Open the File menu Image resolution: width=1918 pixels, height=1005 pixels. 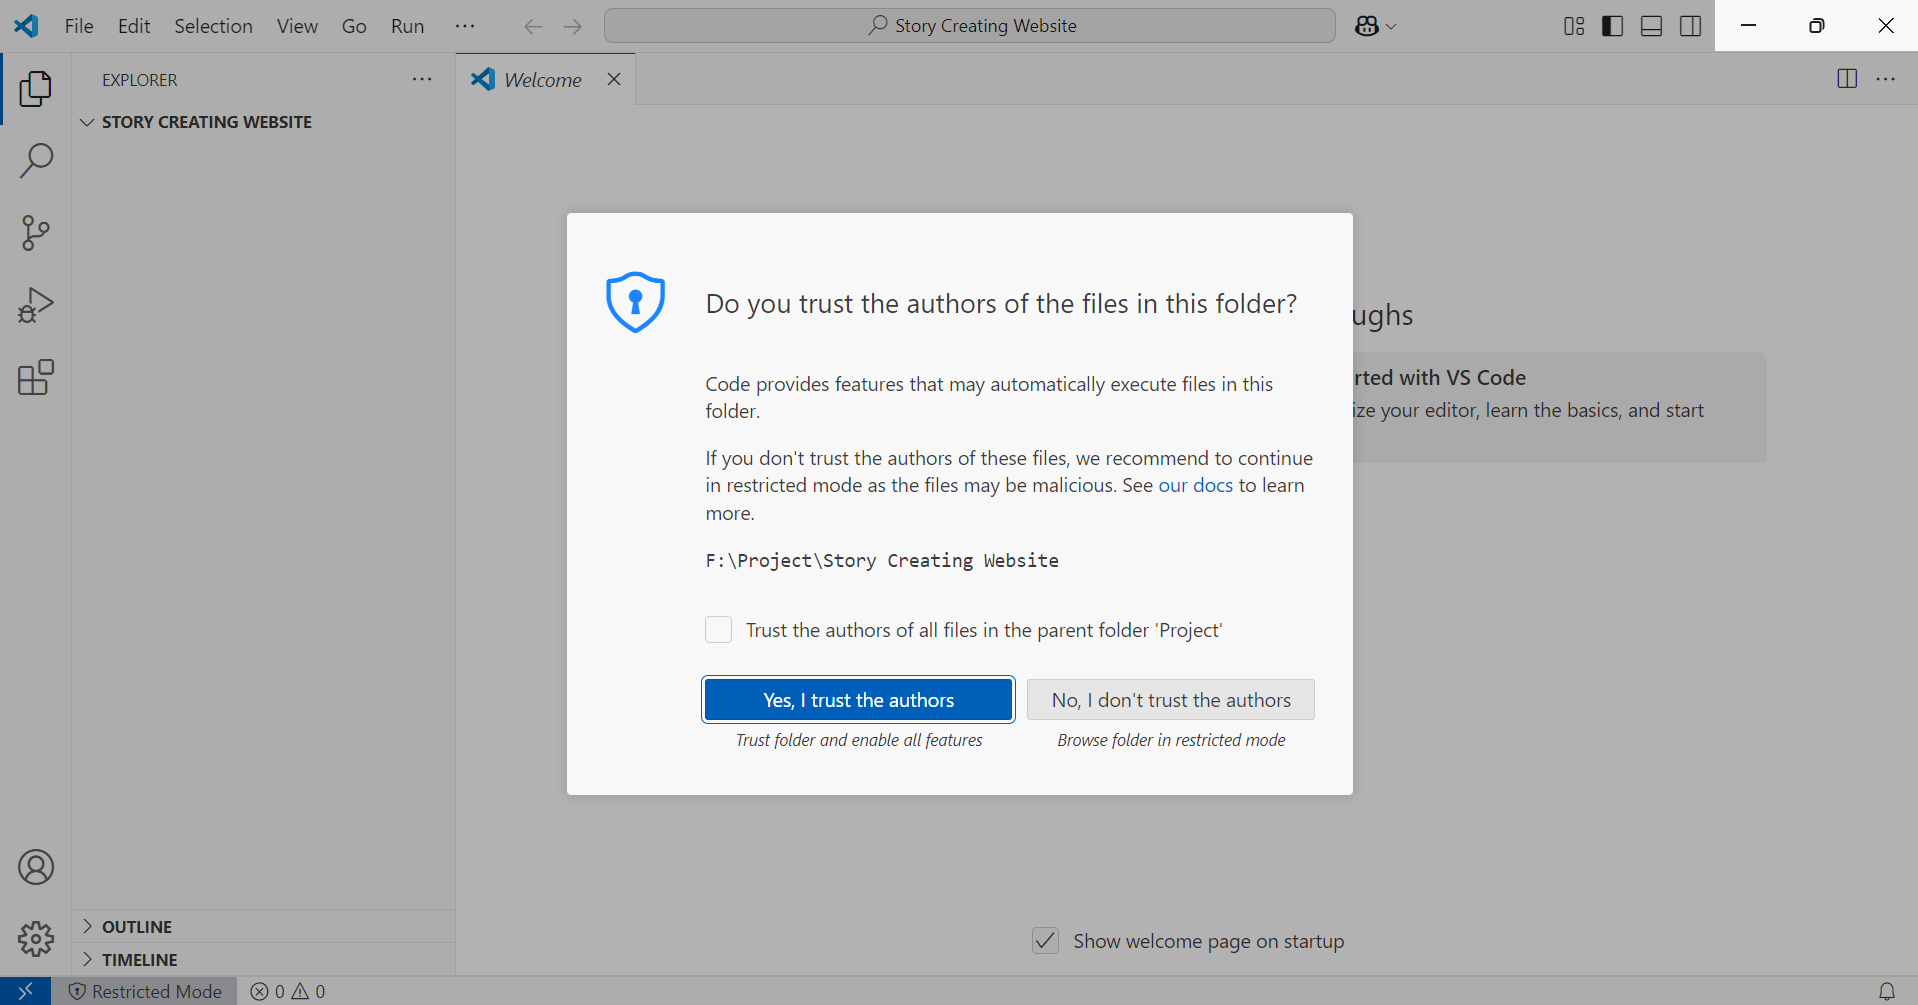79,26
